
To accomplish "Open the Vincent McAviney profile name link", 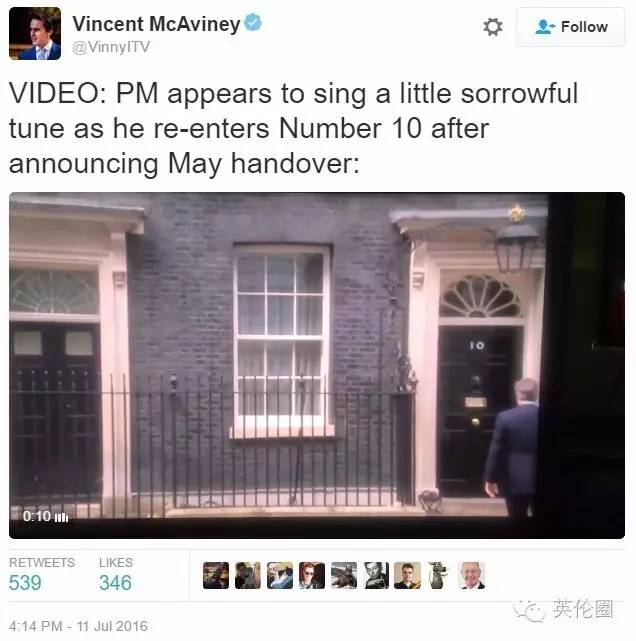I will tap(156, 24).
